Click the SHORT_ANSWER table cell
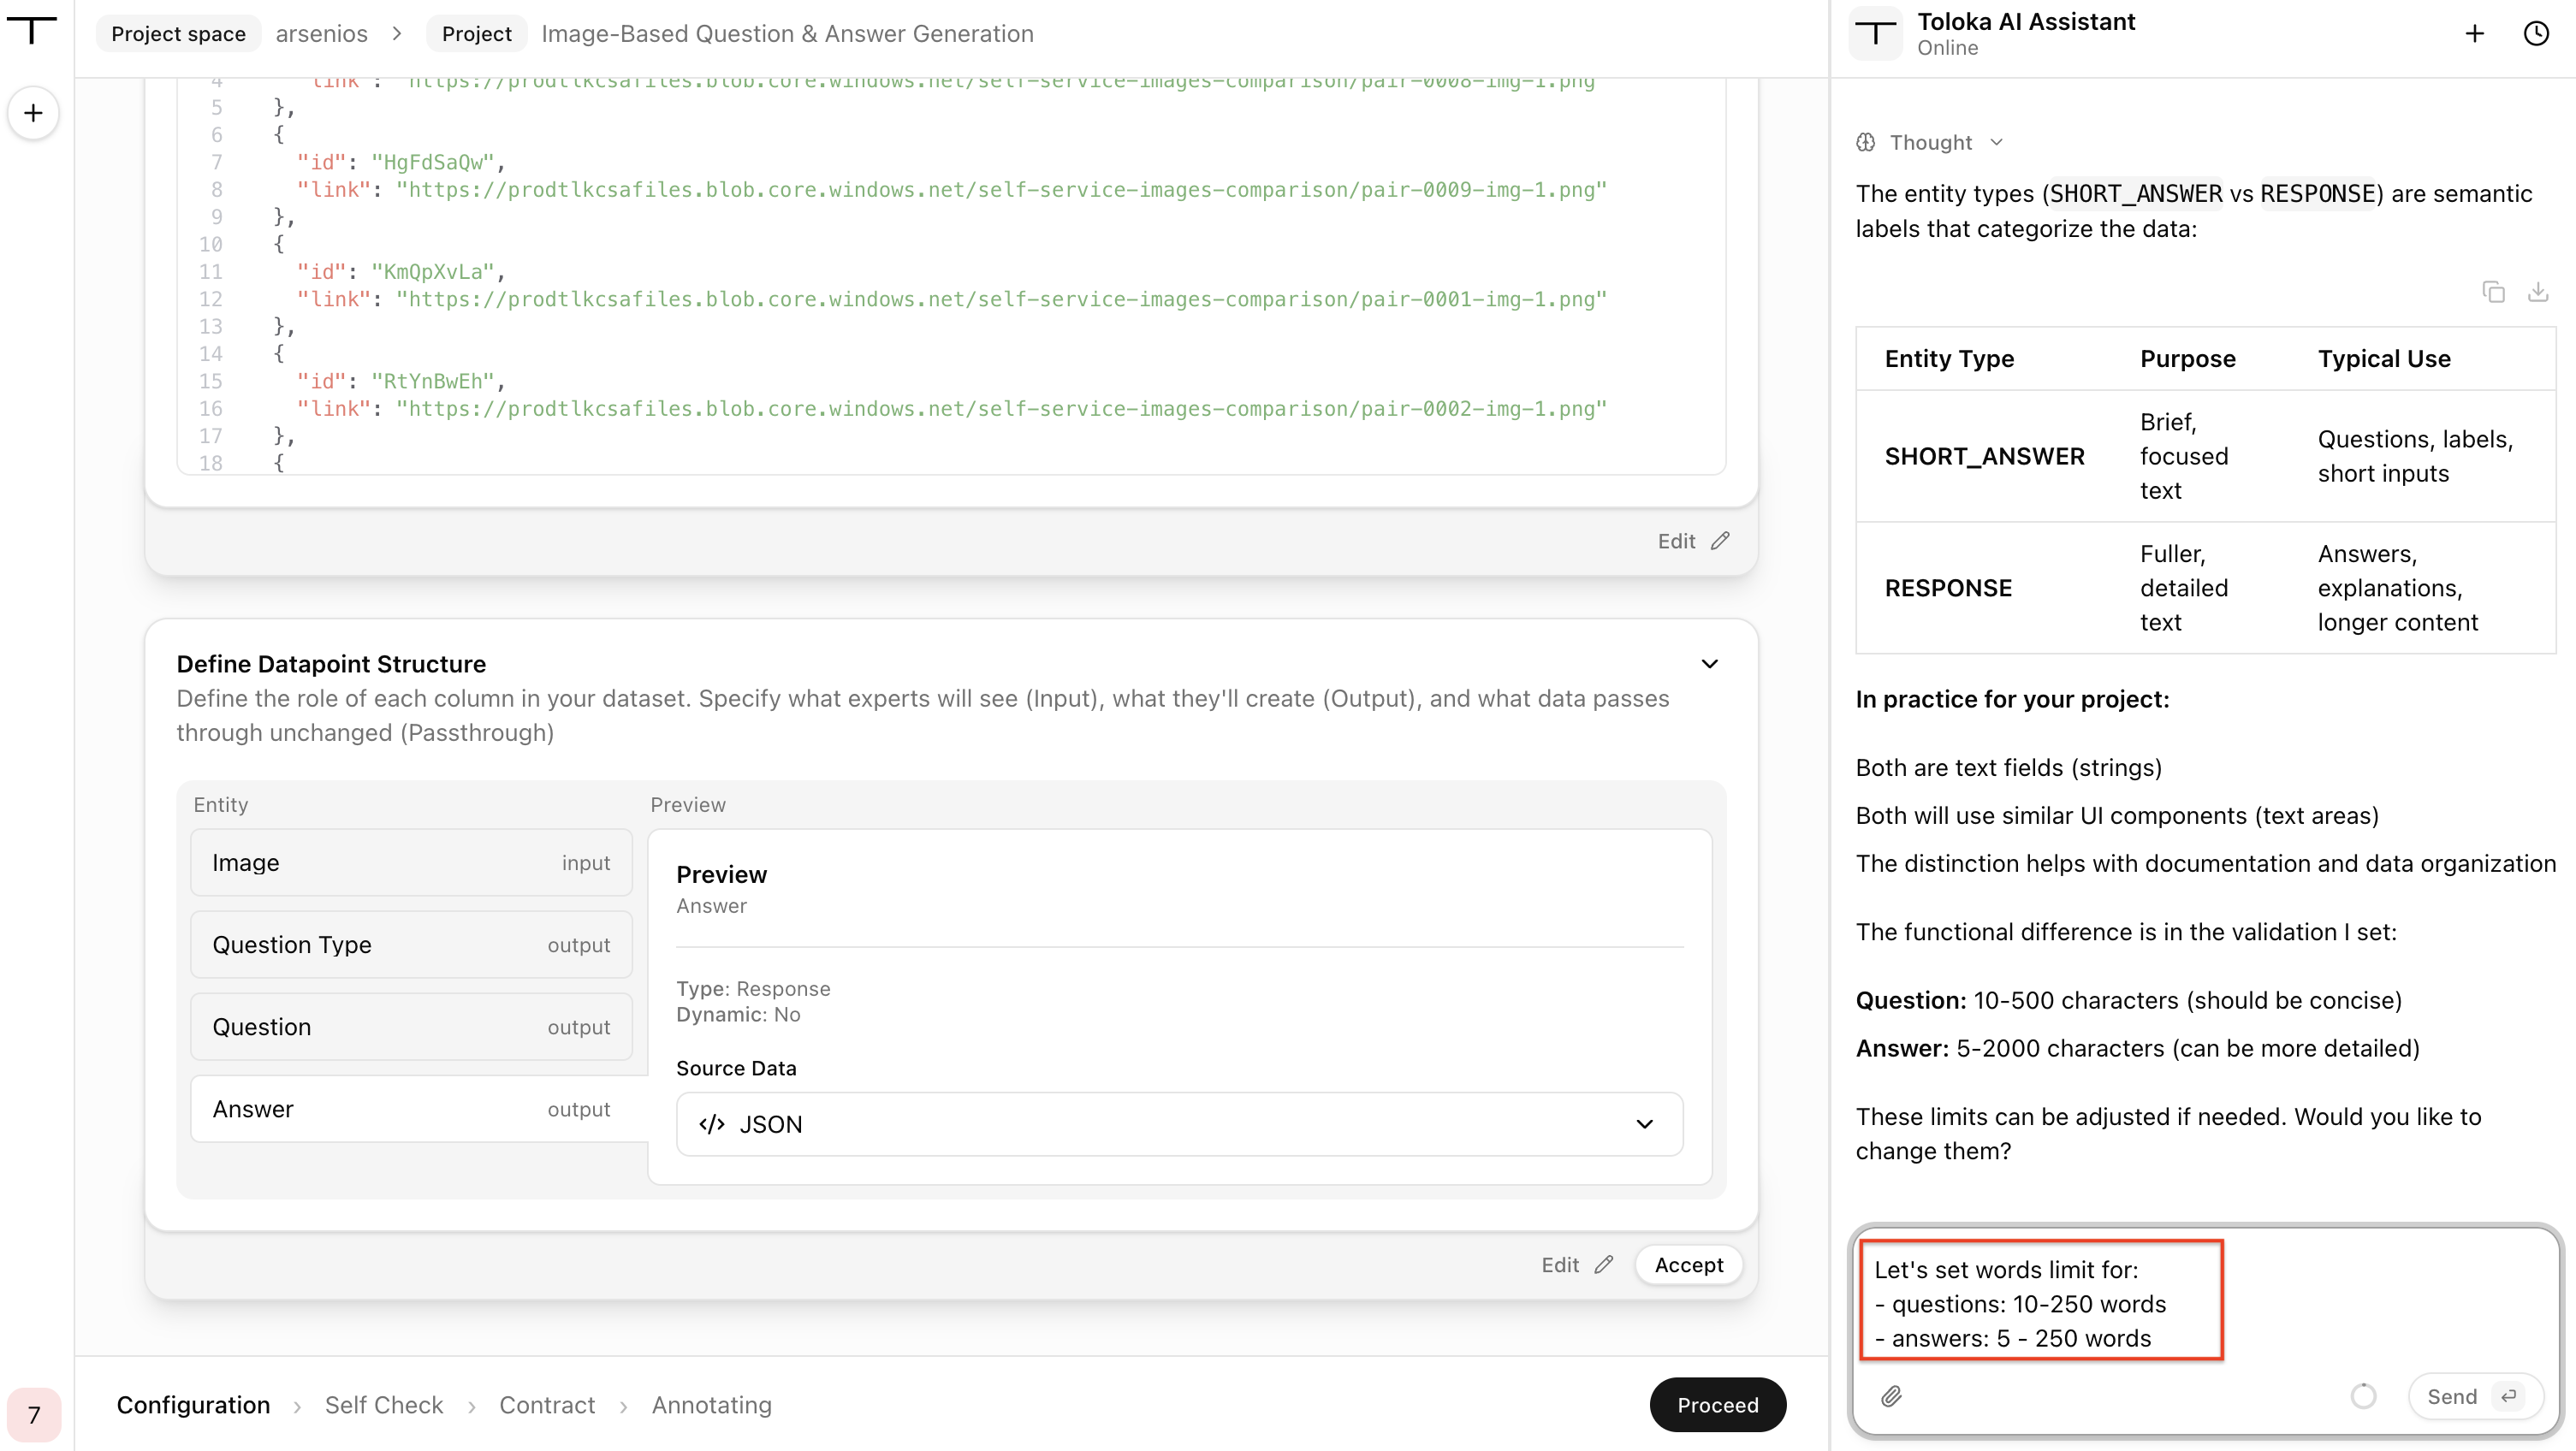This screenshot has height=1451, width=2576. (x=1984, y=456)
